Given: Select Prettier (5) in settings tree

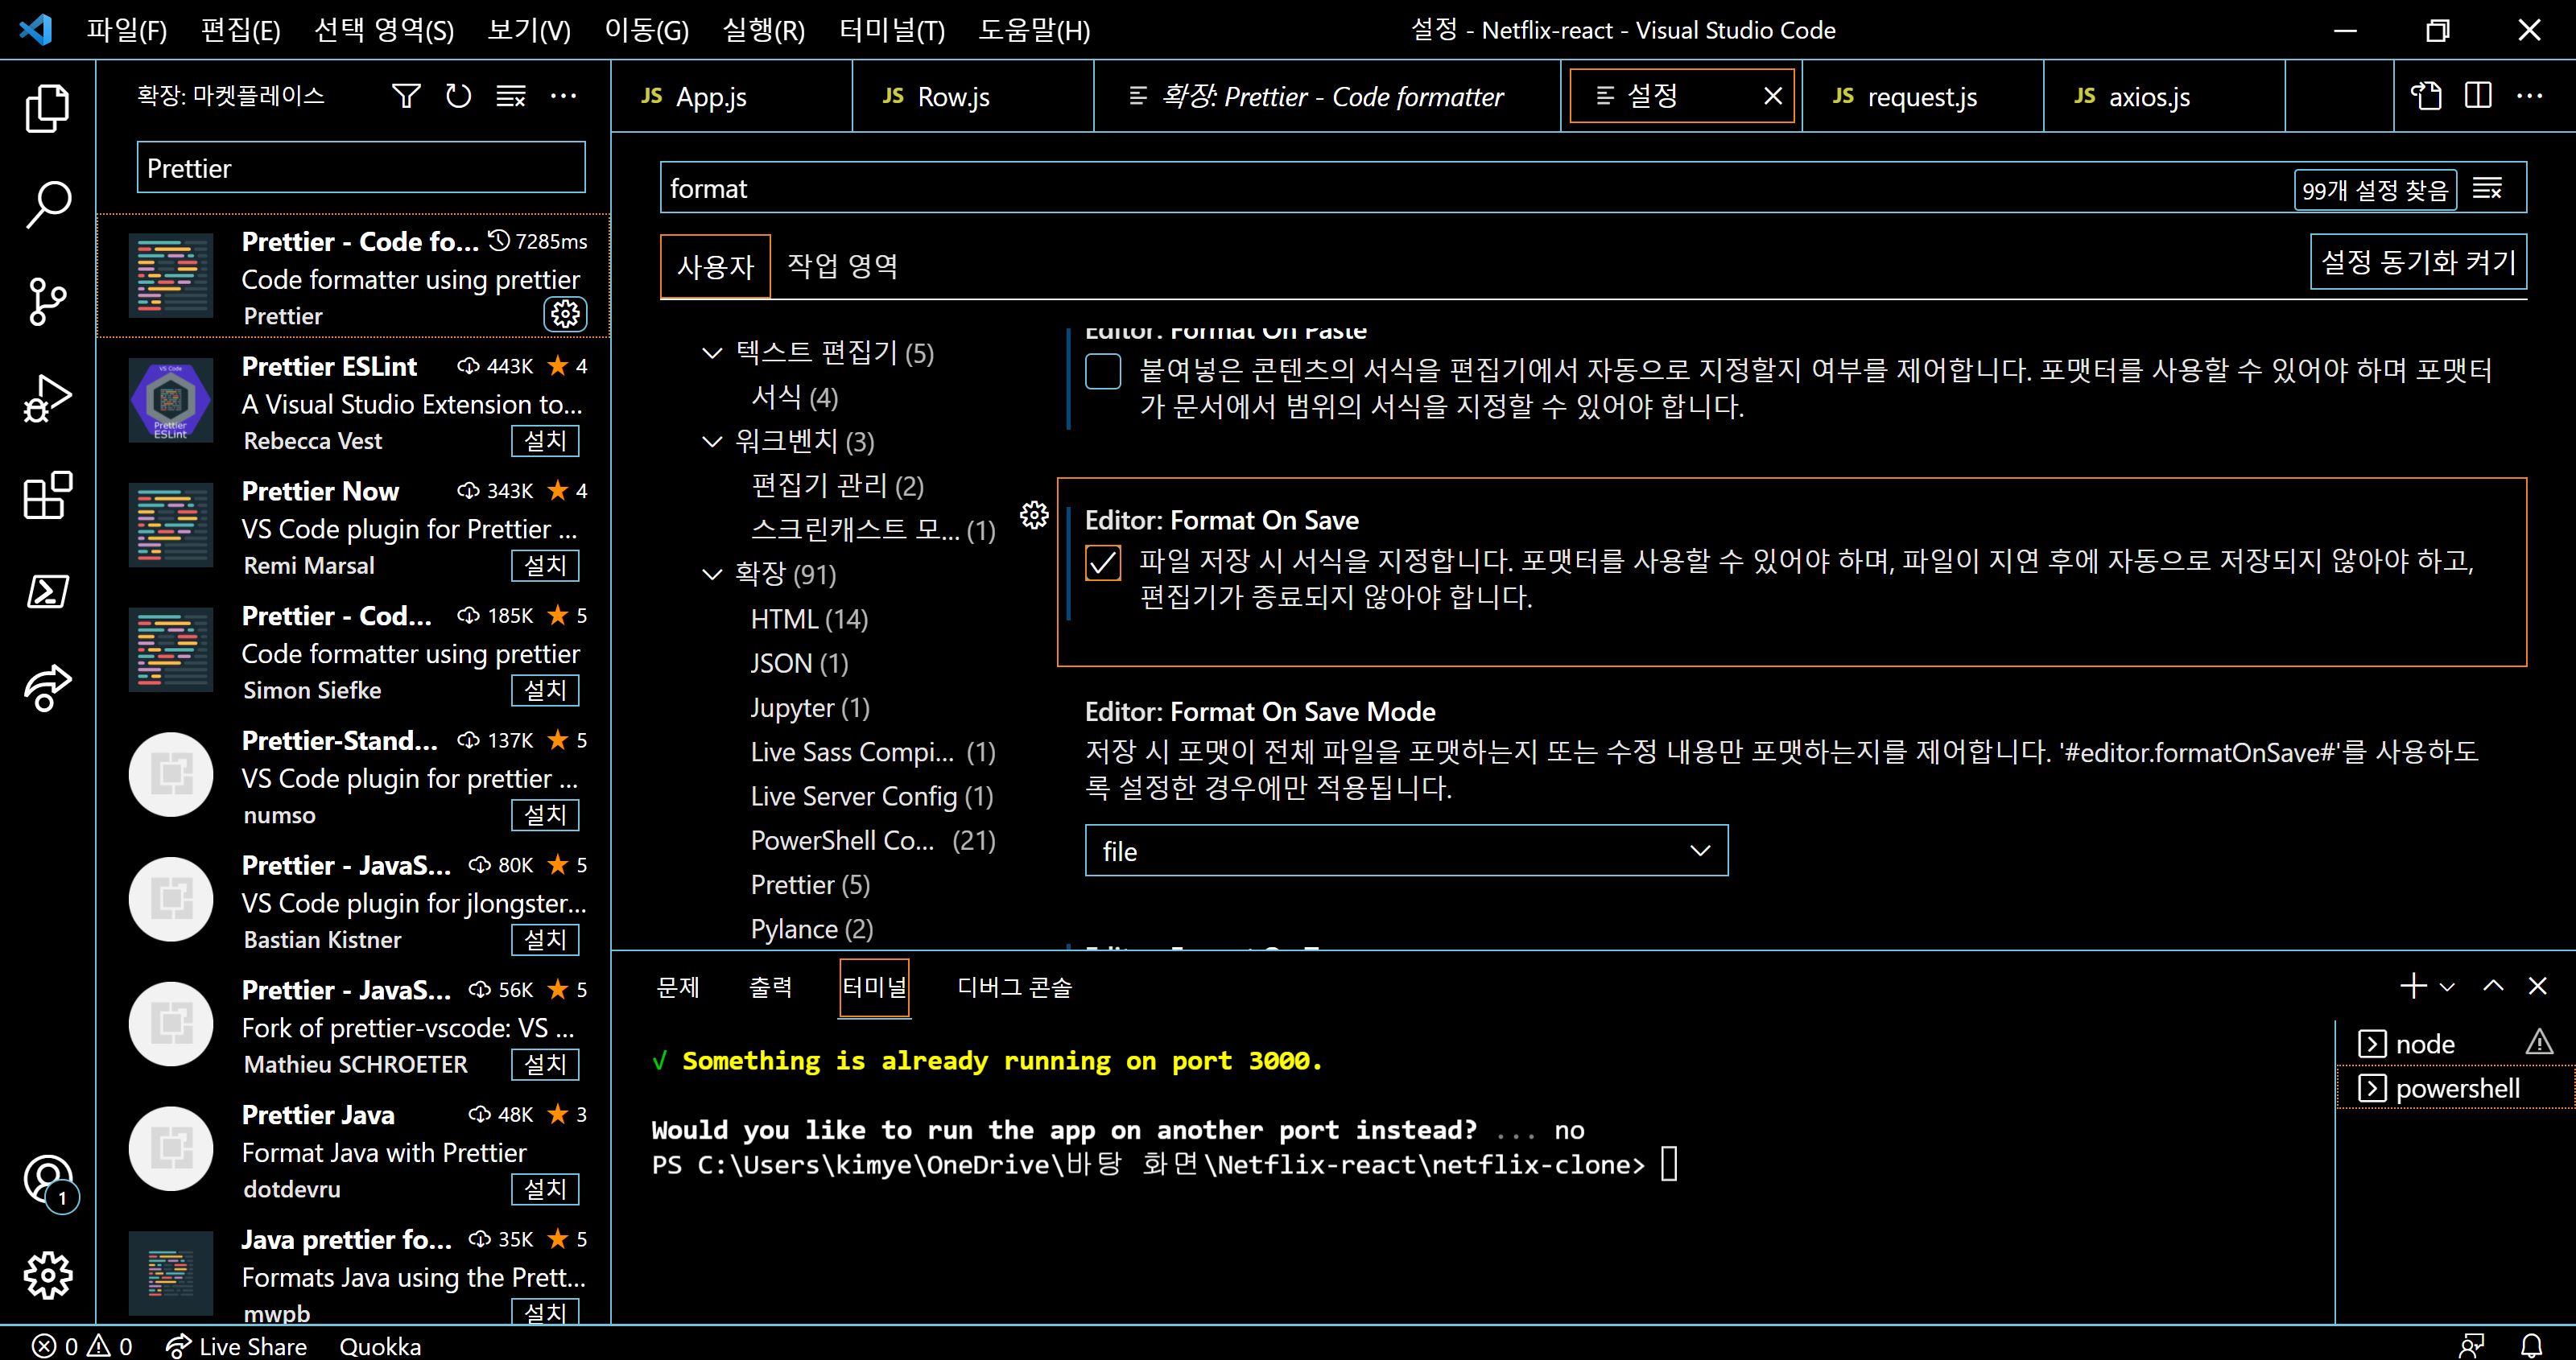Looking at the screenshot, I should coord(810,884).
